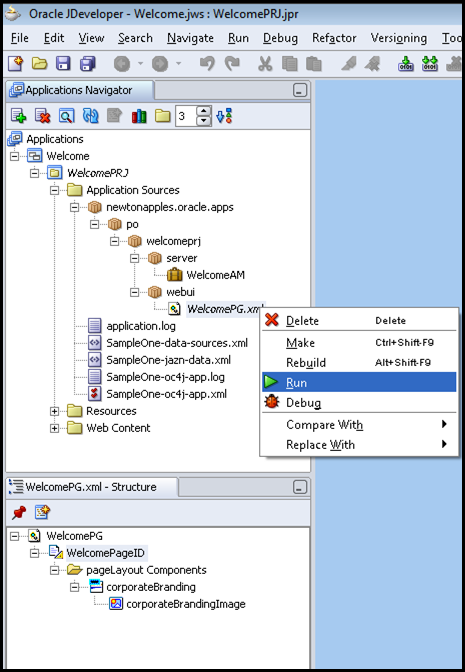
Task: Open the Versioning menu
Action: (x=399, y=38)
